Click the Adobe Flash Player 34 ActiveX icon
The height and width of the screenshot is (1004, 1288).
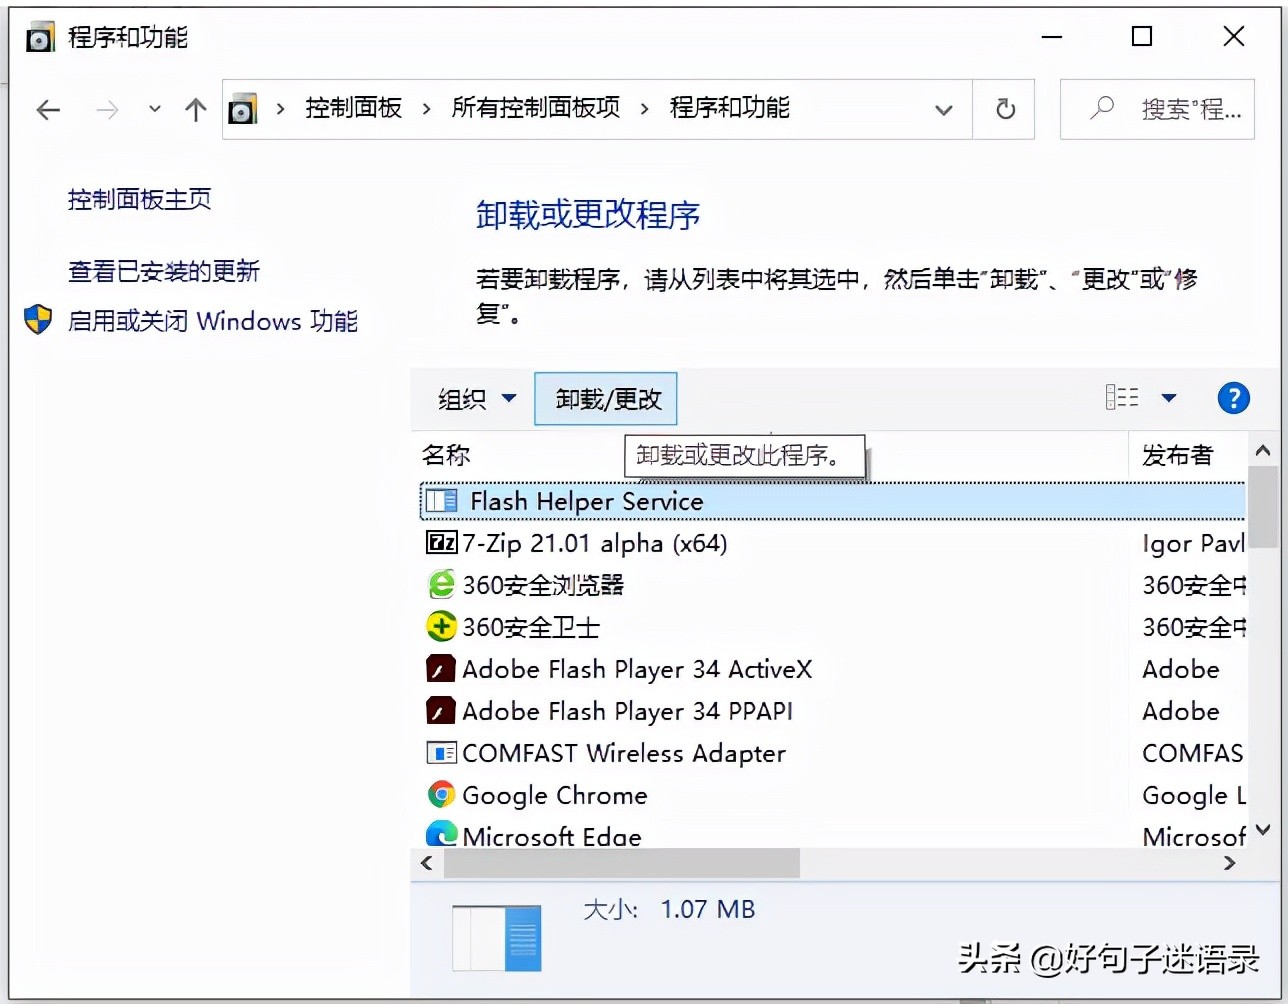pos(440,668)
